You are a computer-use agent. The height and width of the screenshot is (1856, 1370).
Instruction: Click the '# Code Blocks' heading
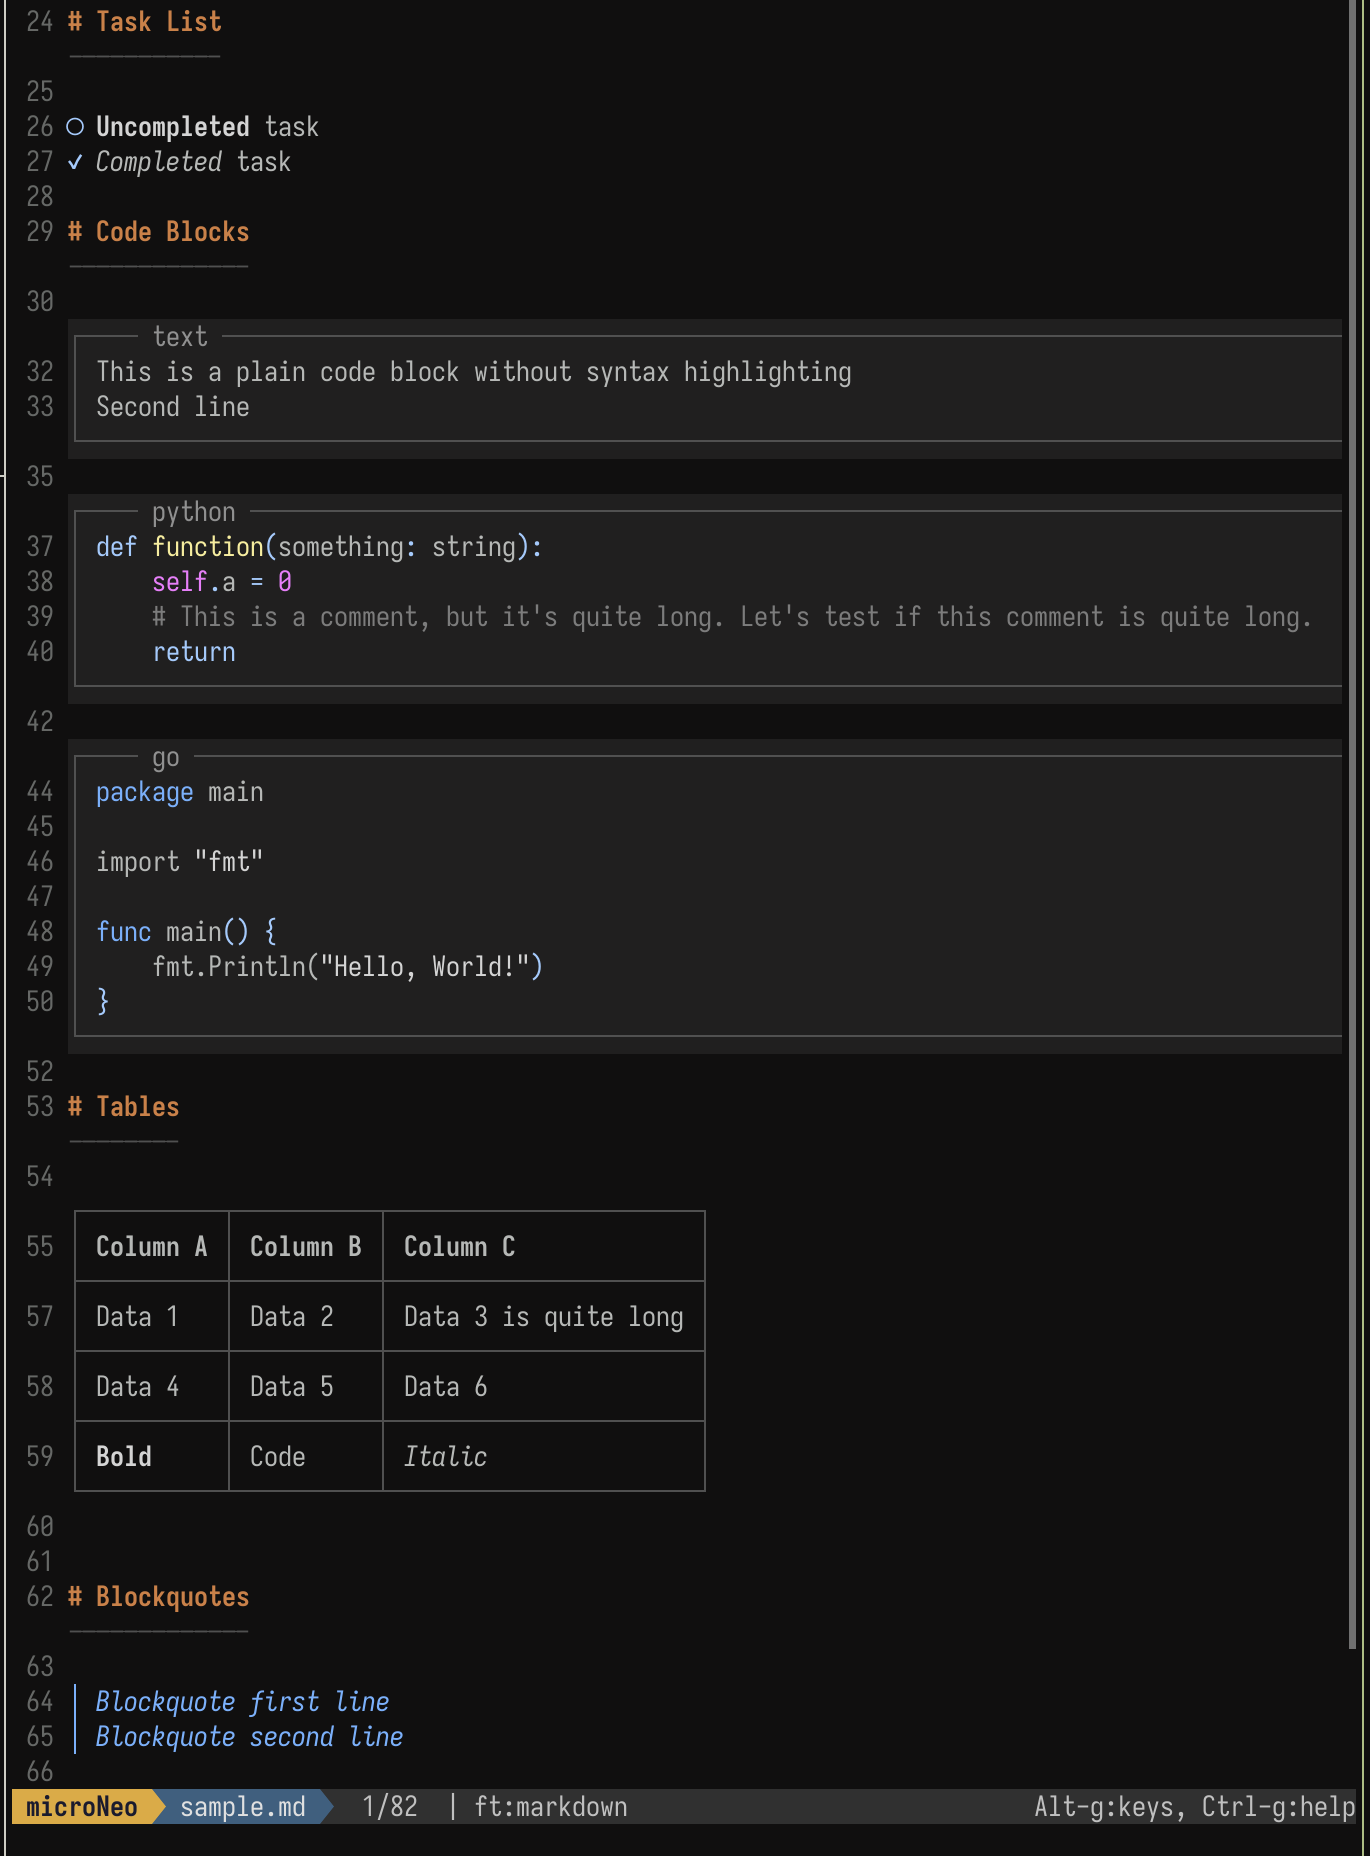click(158, 232)
